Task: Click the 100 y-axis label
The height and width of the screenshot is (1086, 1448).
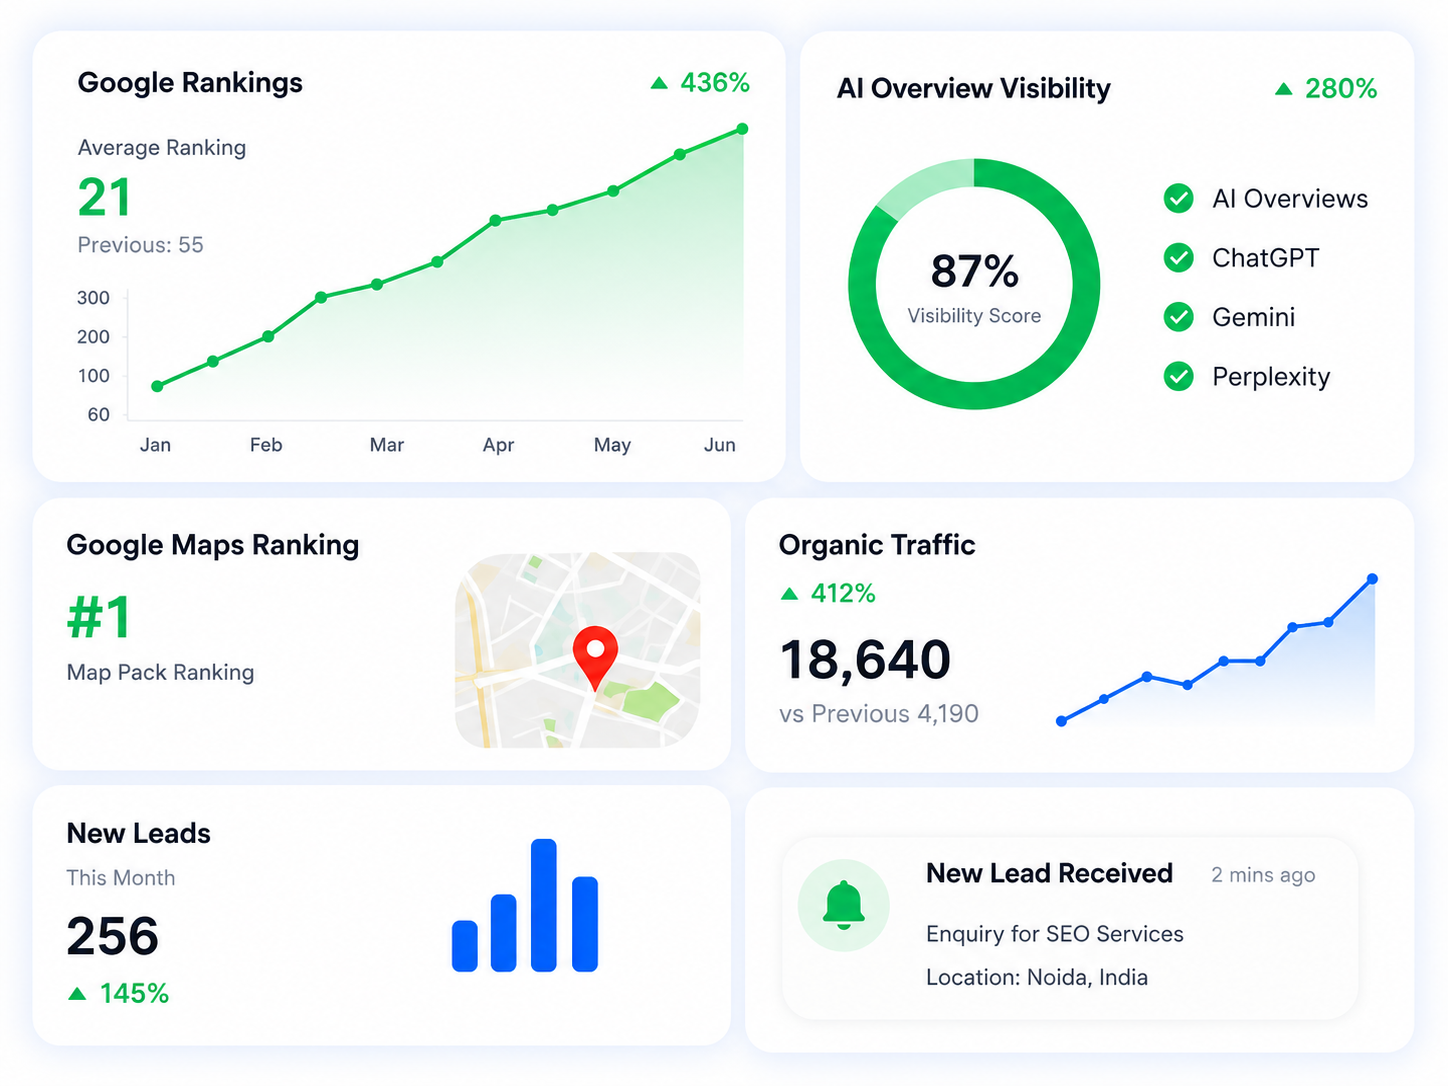Action: tap(93, 376)
